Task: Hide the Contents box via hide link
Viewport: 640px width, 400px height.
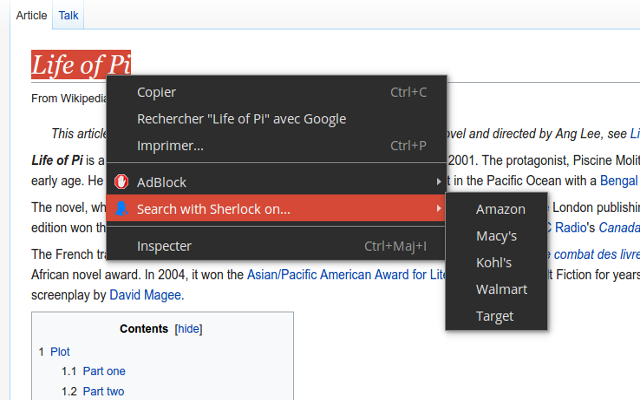Action: click(188, 329)
